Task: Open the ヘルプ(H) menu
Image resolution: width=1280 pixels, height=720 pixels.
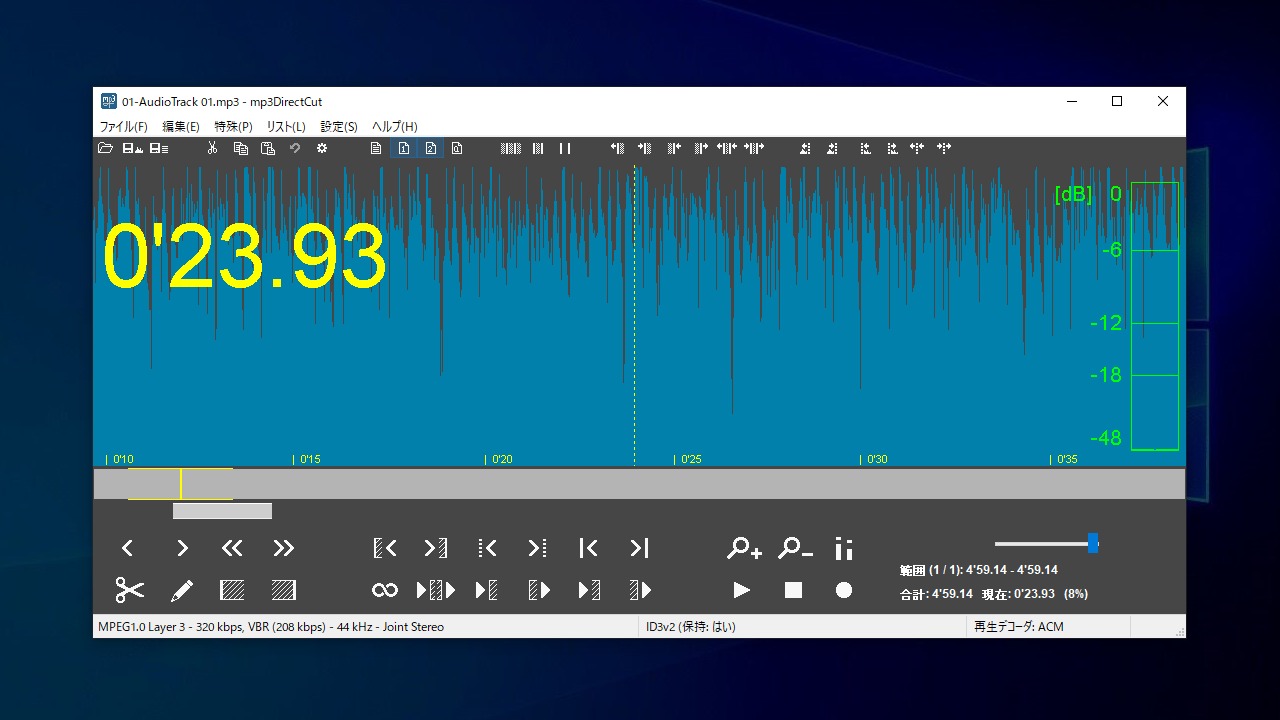Action: tap(395, 127)
